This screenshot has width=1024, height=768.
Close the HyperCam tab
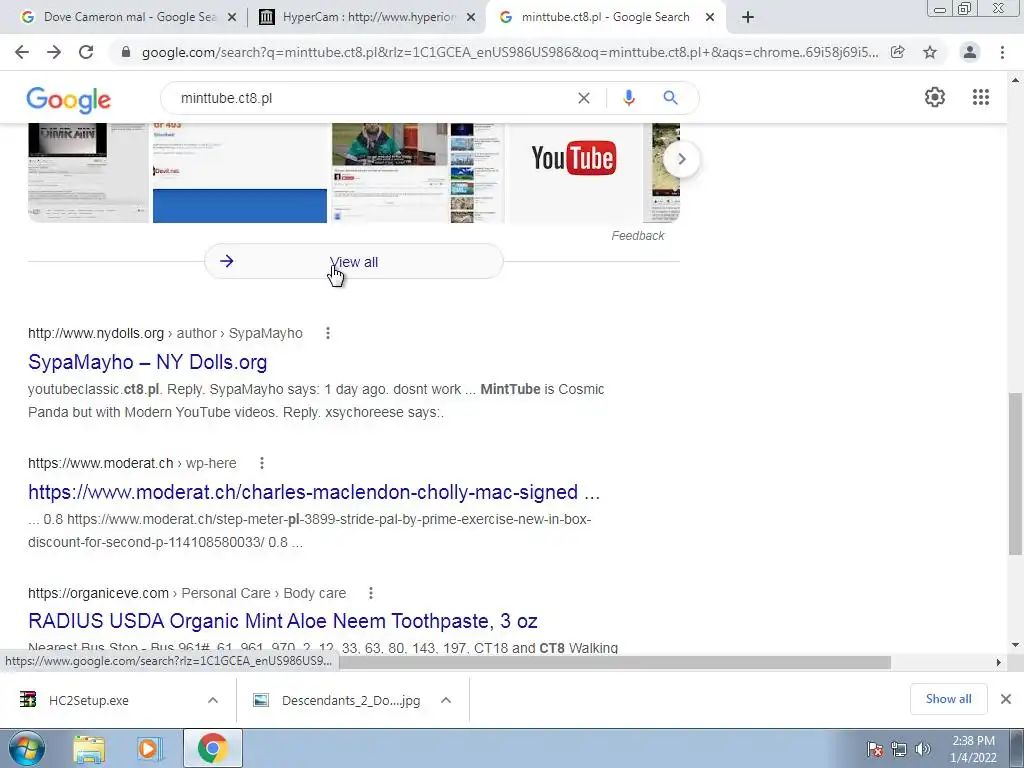pos(471,18)
